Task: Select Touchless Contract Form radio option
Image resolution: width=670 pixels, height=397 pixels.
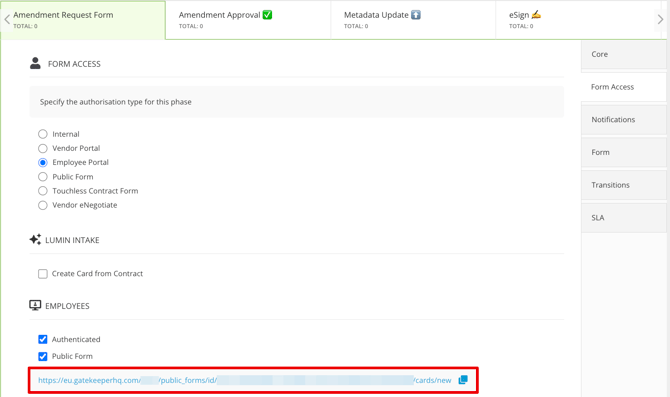Action: click(x=43, y=191)
